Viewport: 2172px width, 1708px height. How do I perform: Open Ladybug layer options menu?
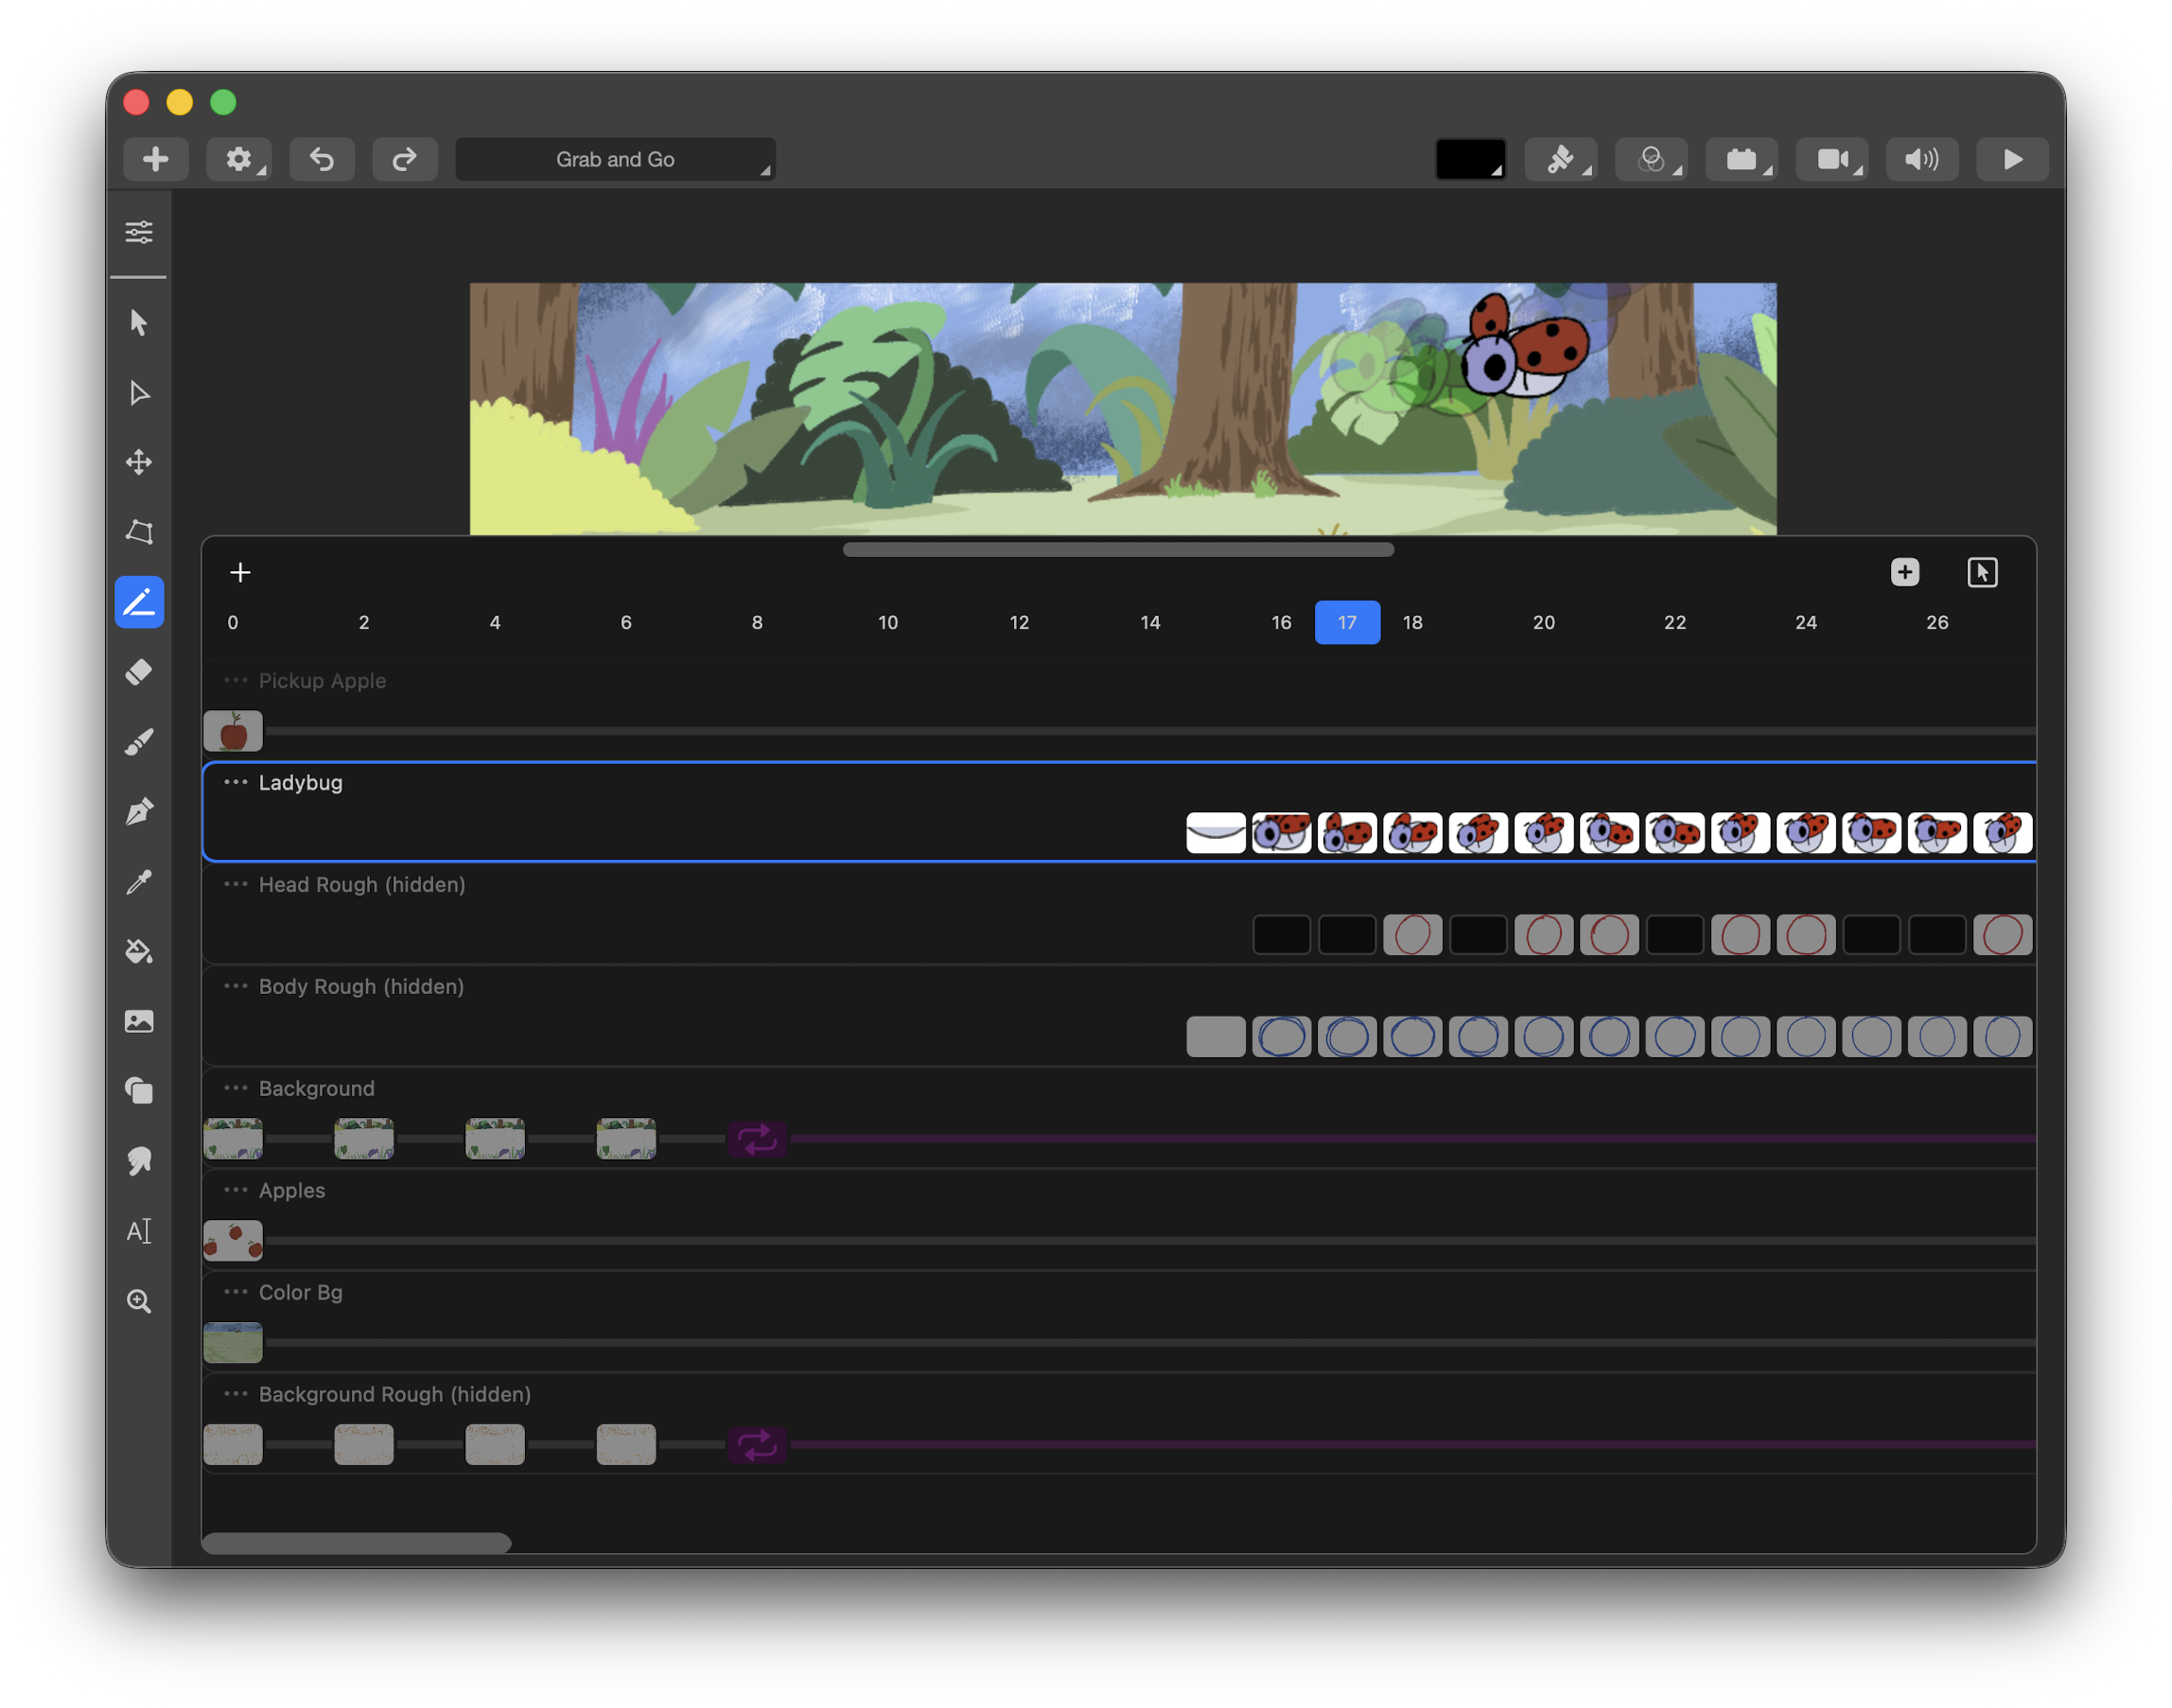pyautogui.click(x=236, y=782)
